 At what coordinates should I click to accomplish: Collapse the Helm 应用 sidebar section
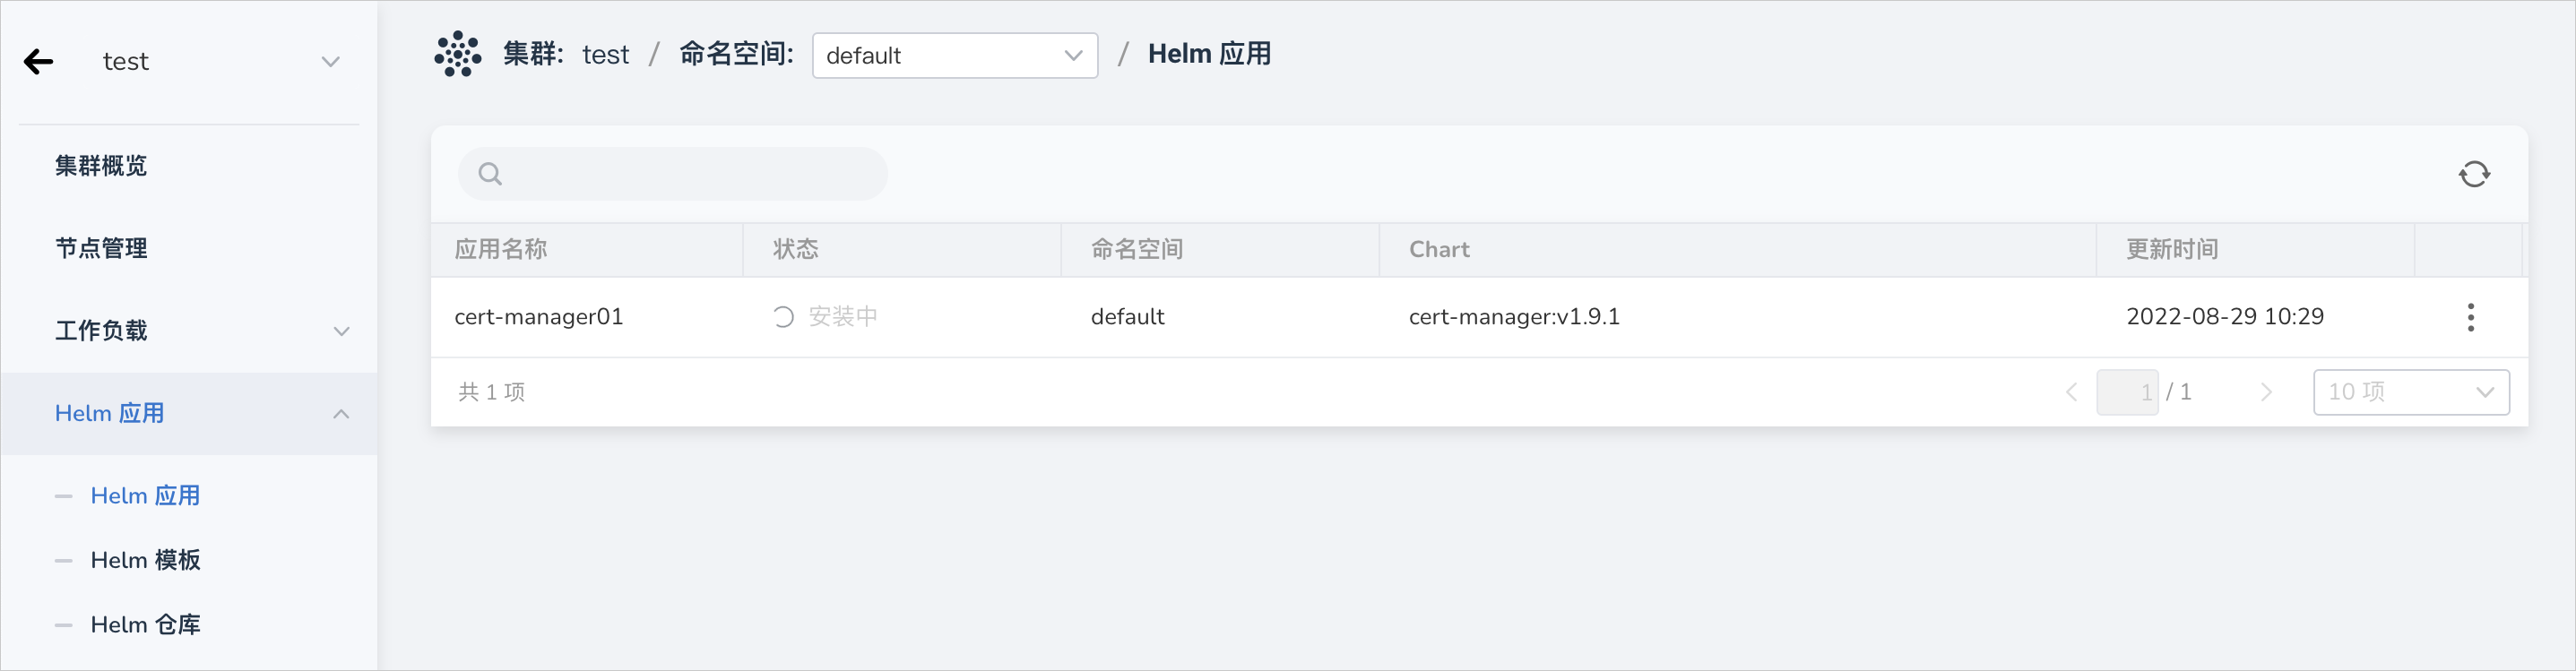(x=341, y=414)
